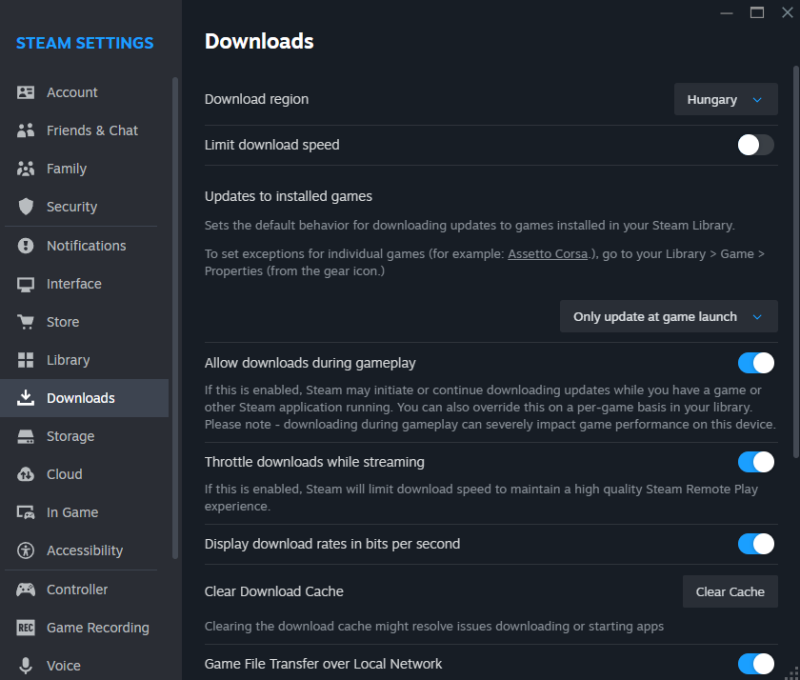Follow the Assetto Corsa link
The height and width of the screenshot is (680, 800).
[x=547, y=254]
